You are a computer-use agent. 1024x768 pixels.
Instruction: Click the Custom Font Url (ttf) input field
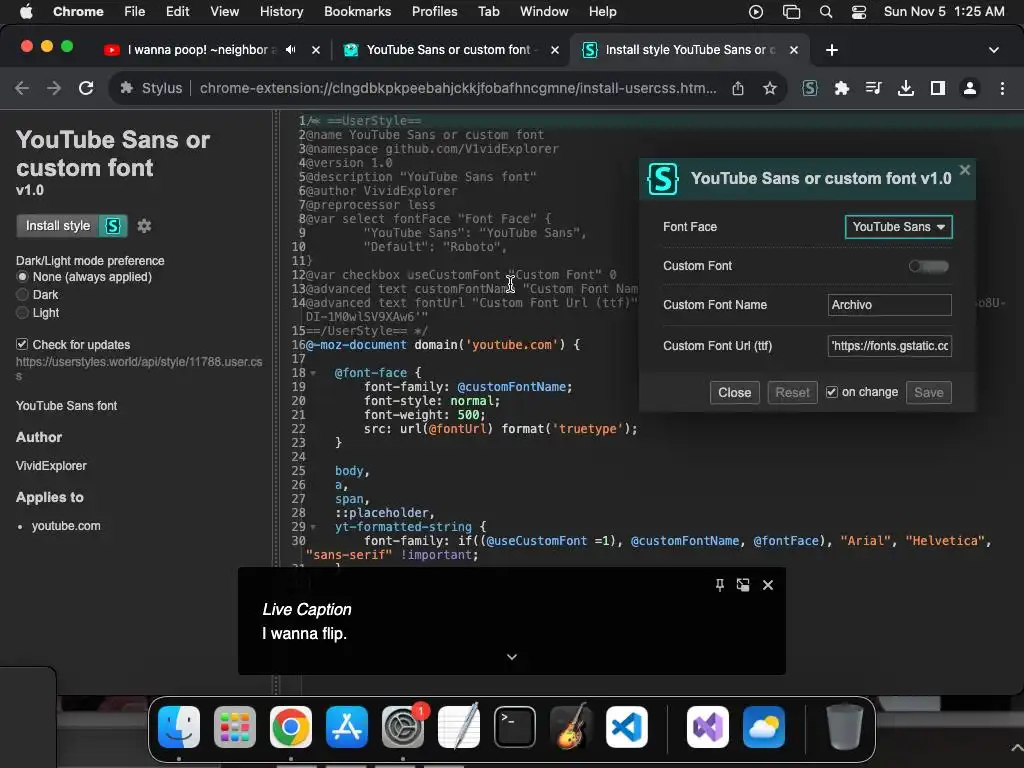point(889,346)
